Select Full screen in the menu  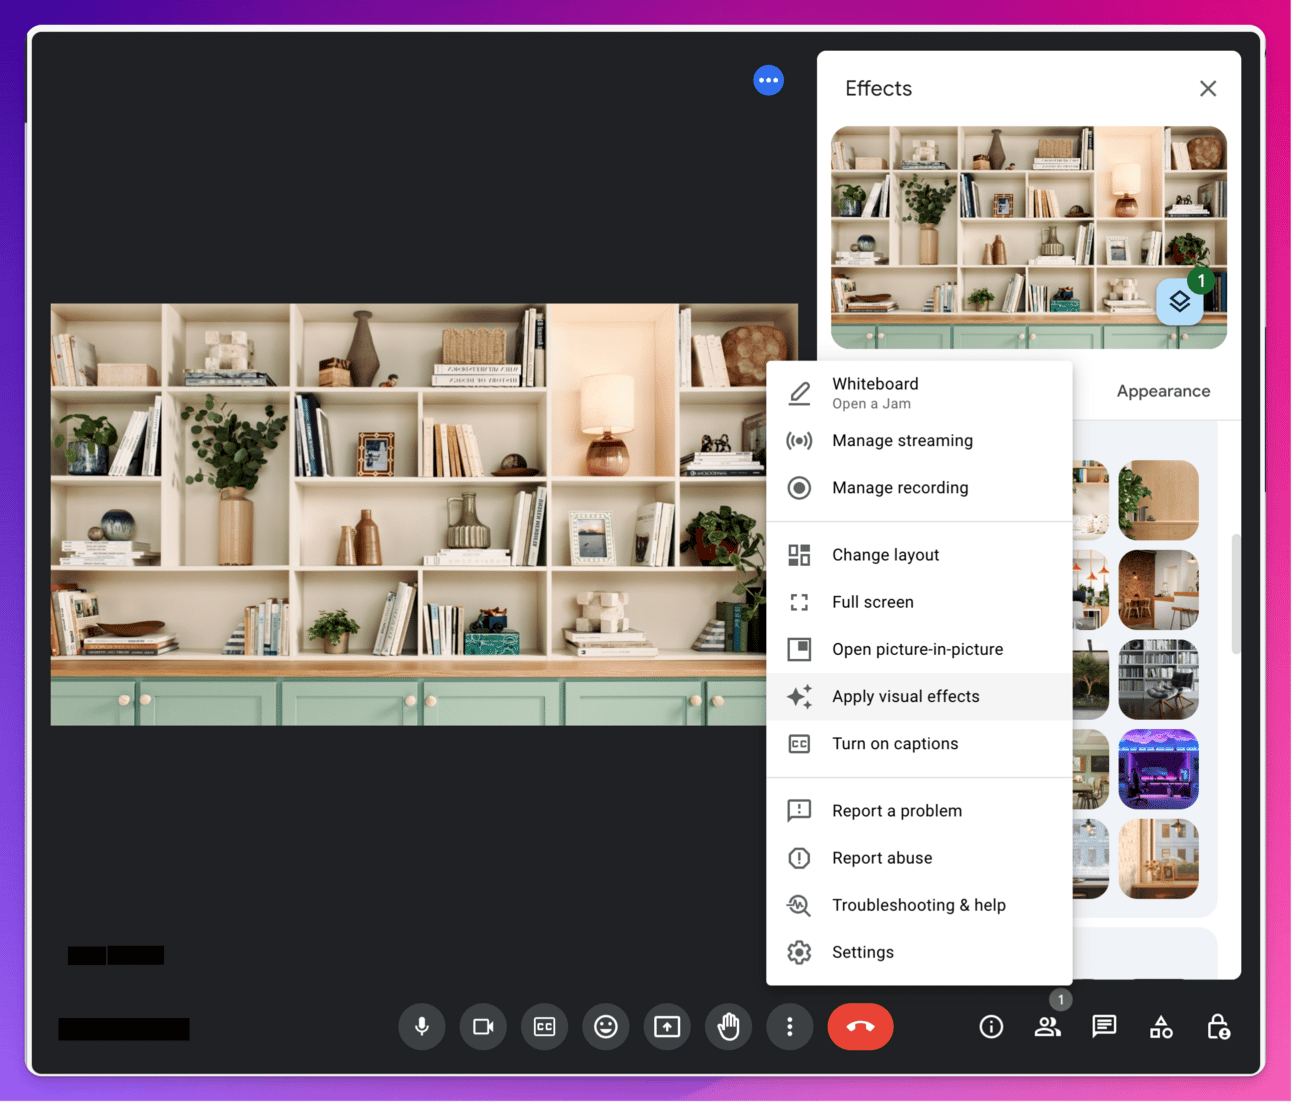tap(919, 602)
